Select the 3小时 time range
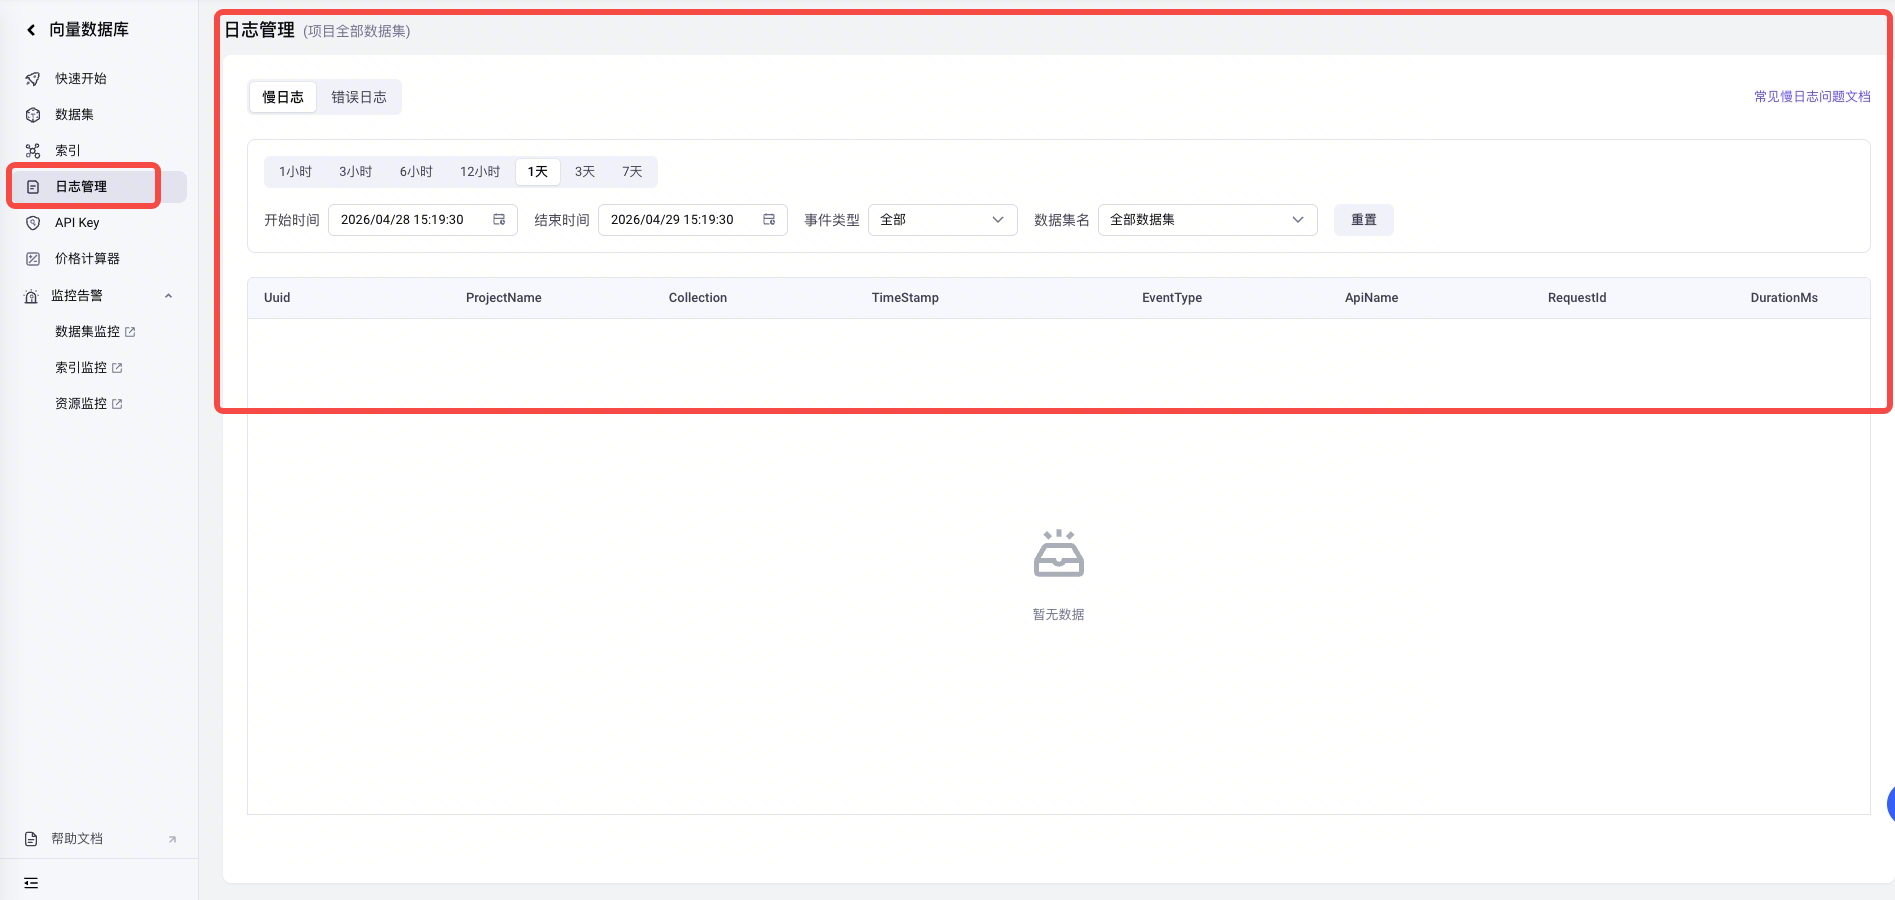This screenshot has height=900, width=1895. point(355,172)
